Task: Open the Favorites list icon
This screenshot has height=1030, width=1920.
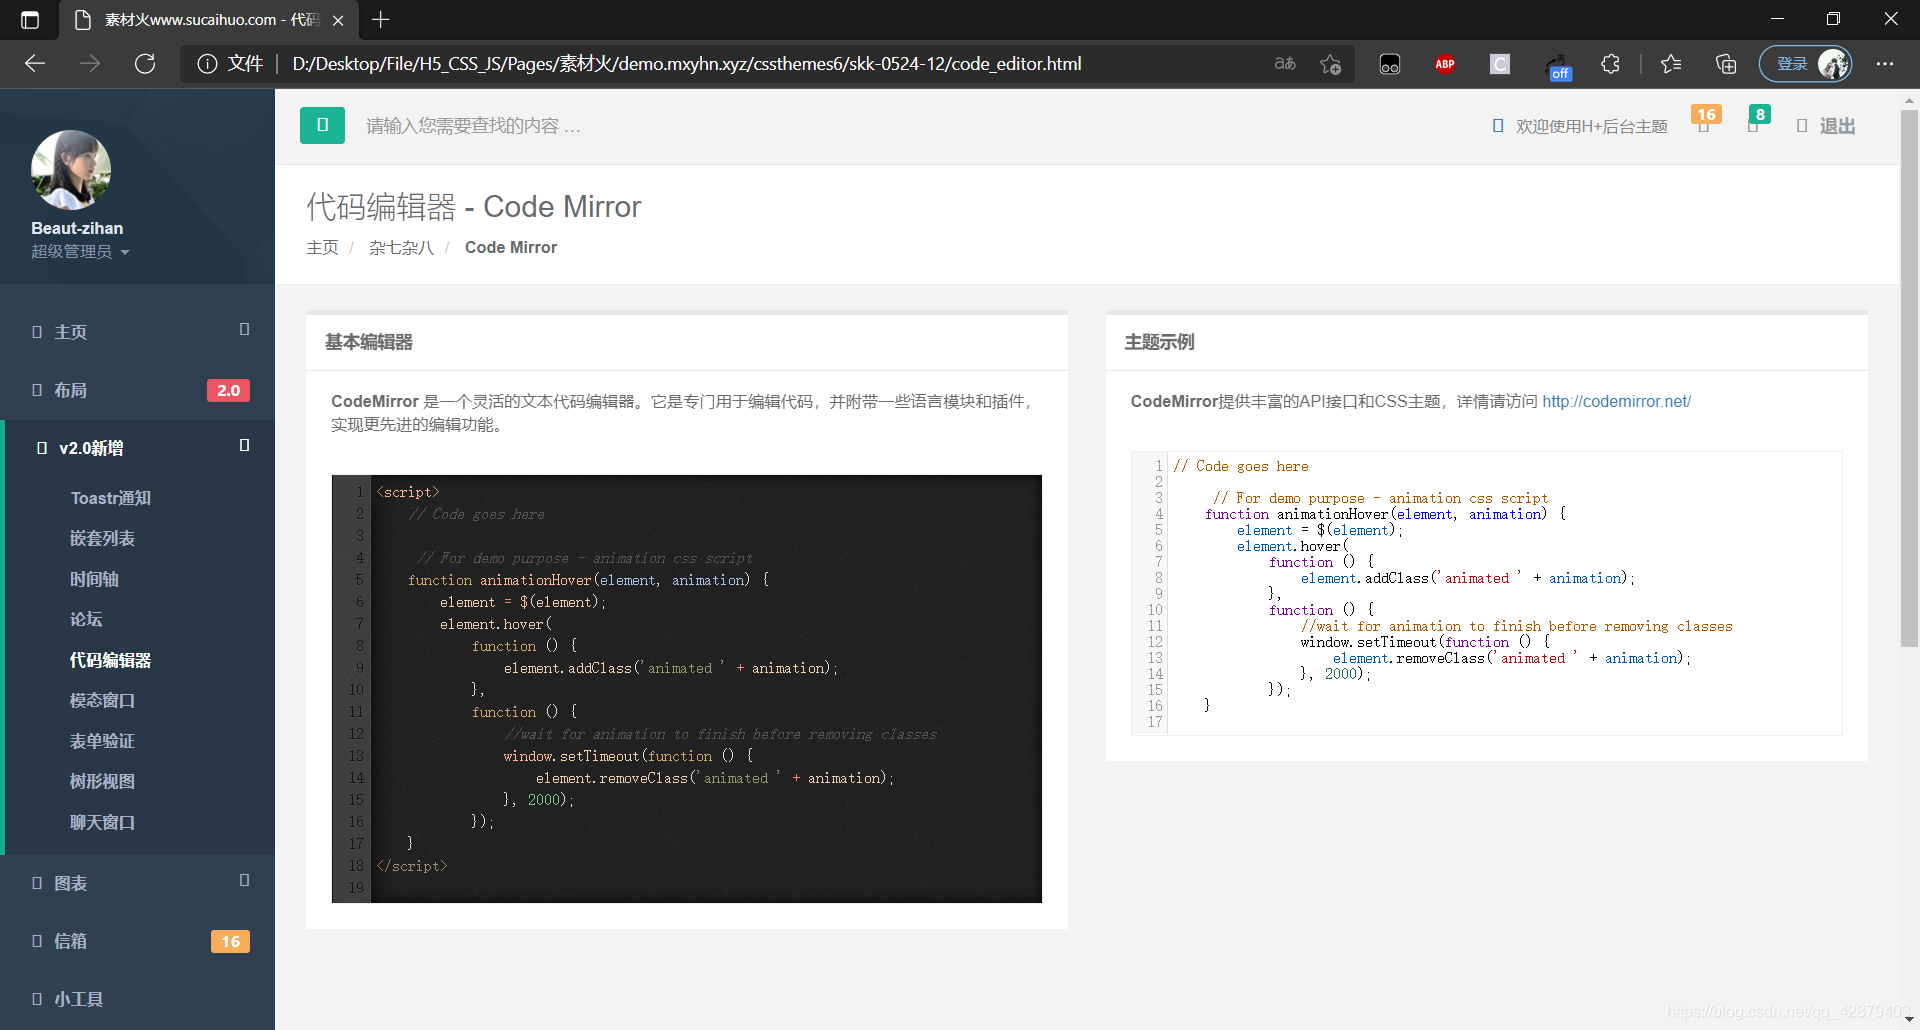Action: 1670,64
